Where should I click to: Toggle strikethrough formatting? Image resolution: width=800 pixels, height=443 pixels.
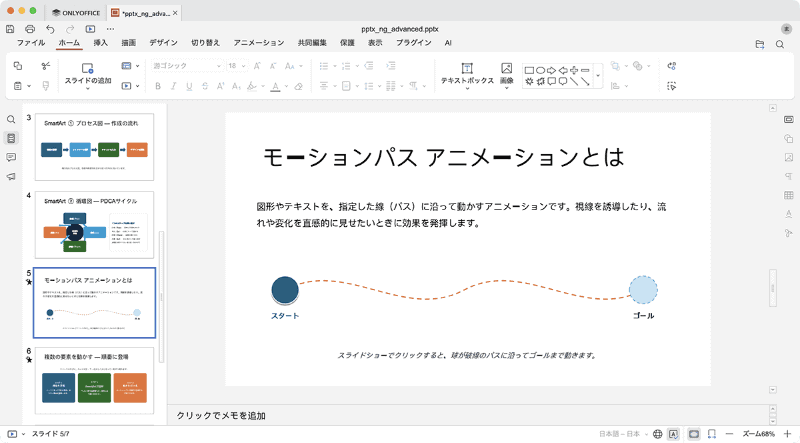click(205, 86)
